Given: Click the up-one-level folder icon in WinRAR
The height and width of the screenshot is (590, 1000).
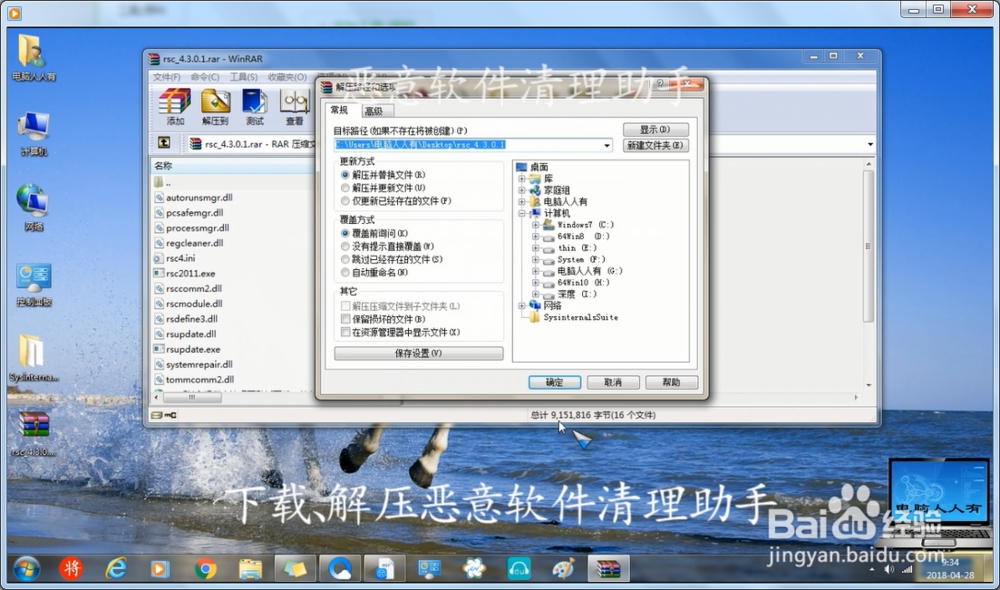Looking at the screenshot, I should [164, 143].
